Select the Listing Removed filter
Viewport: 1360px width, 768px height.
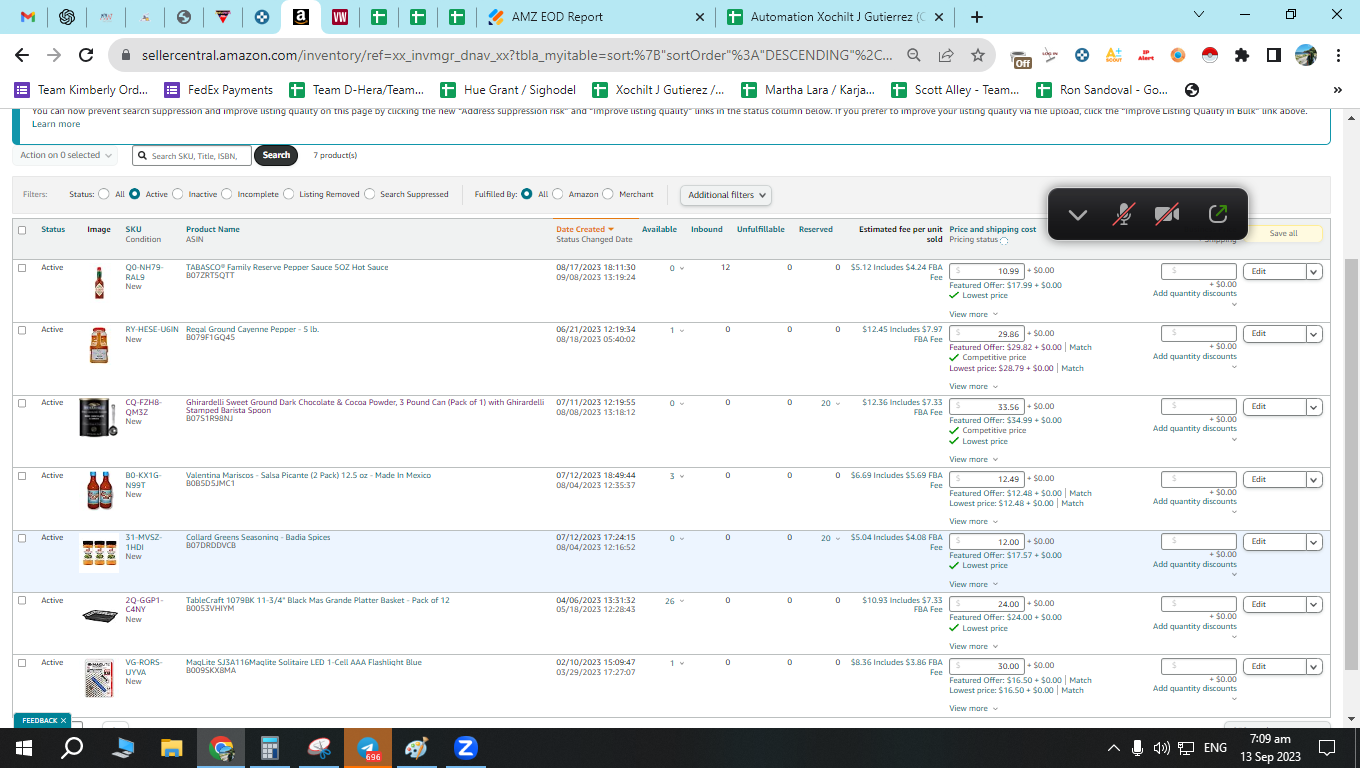point(289,194)
